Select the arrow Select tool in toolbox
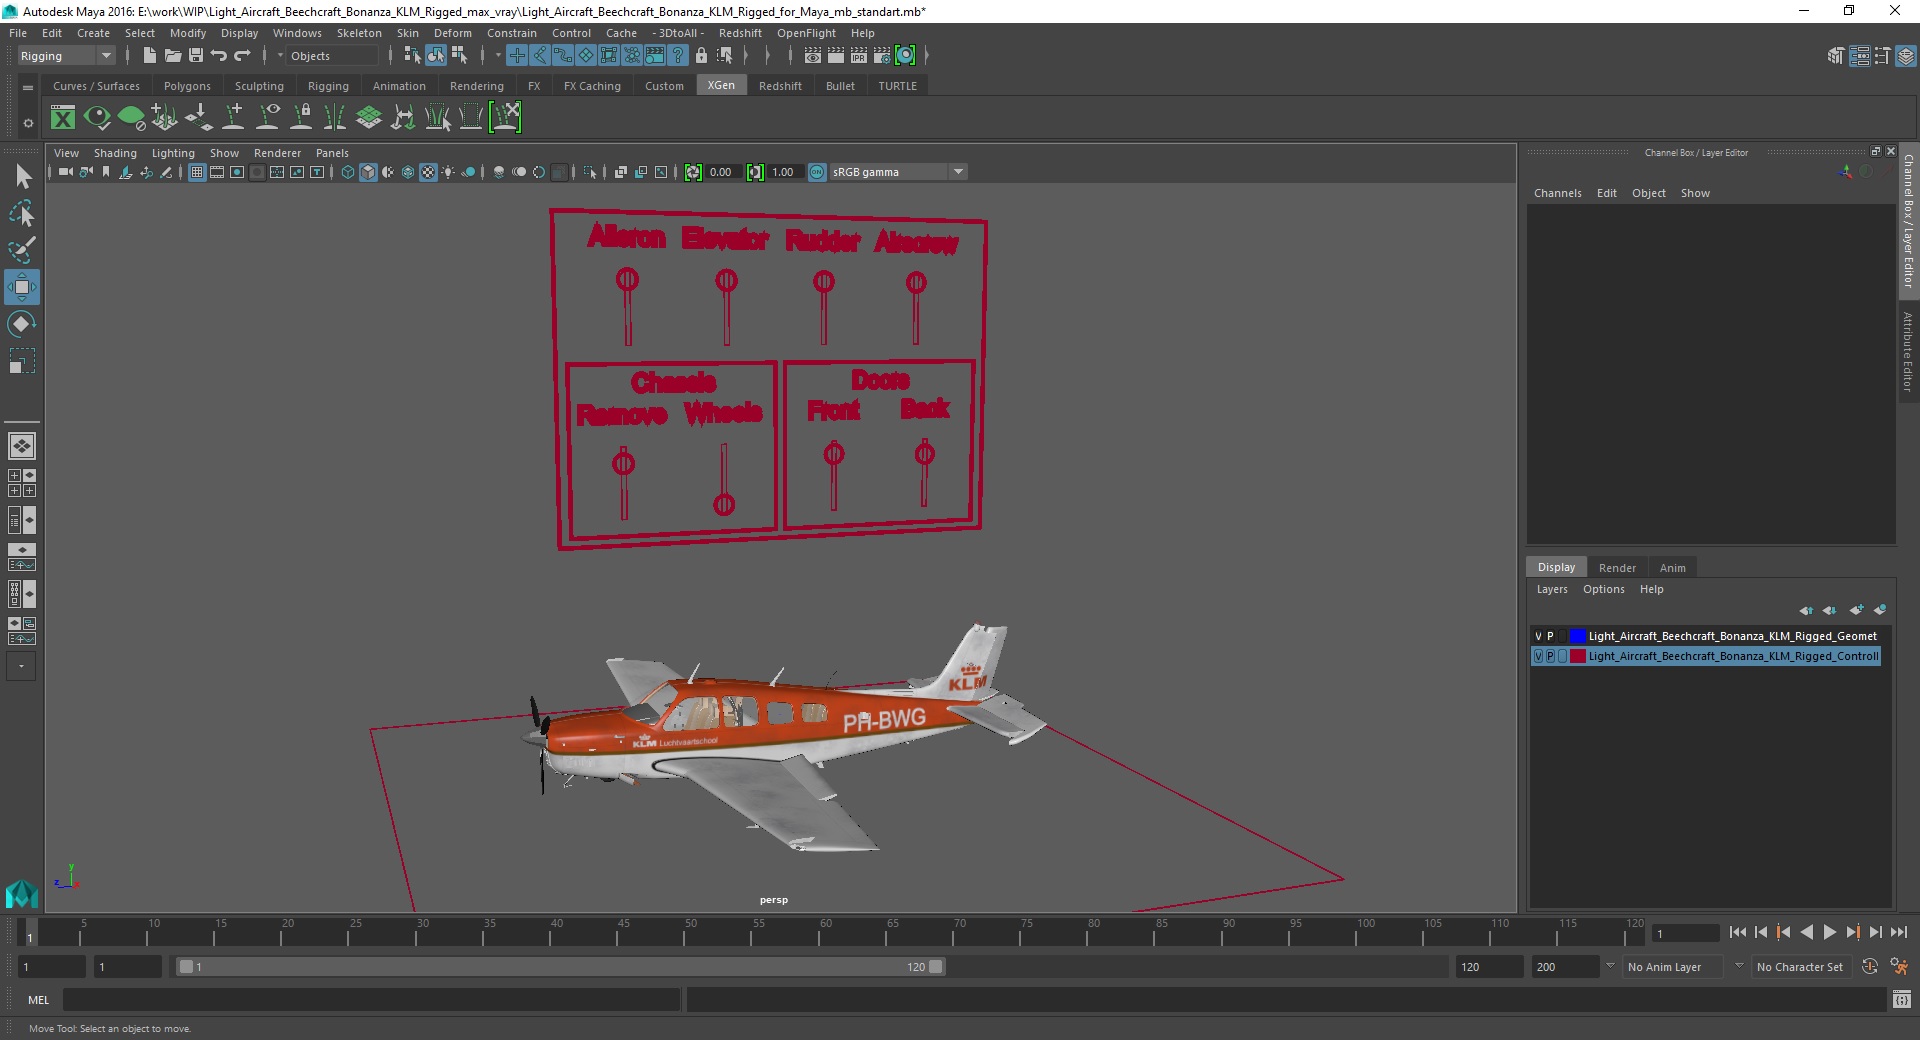 point(22,177)
